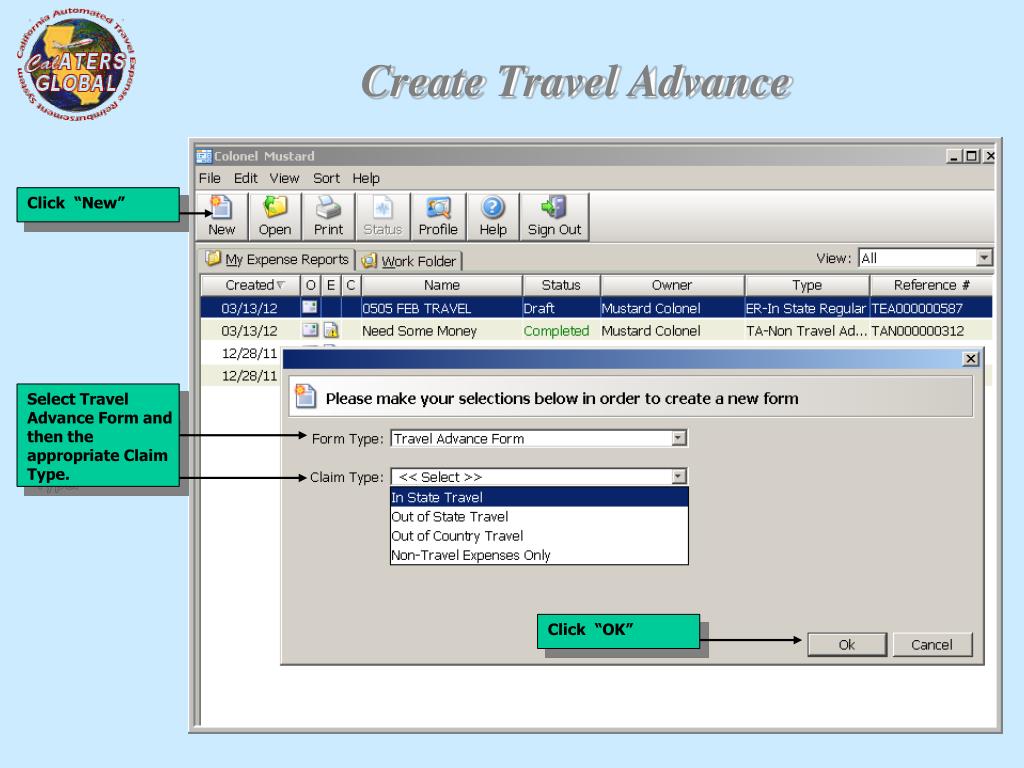Click the New toolbar icon
This screenshot has height=768, width=1024.
221,217
